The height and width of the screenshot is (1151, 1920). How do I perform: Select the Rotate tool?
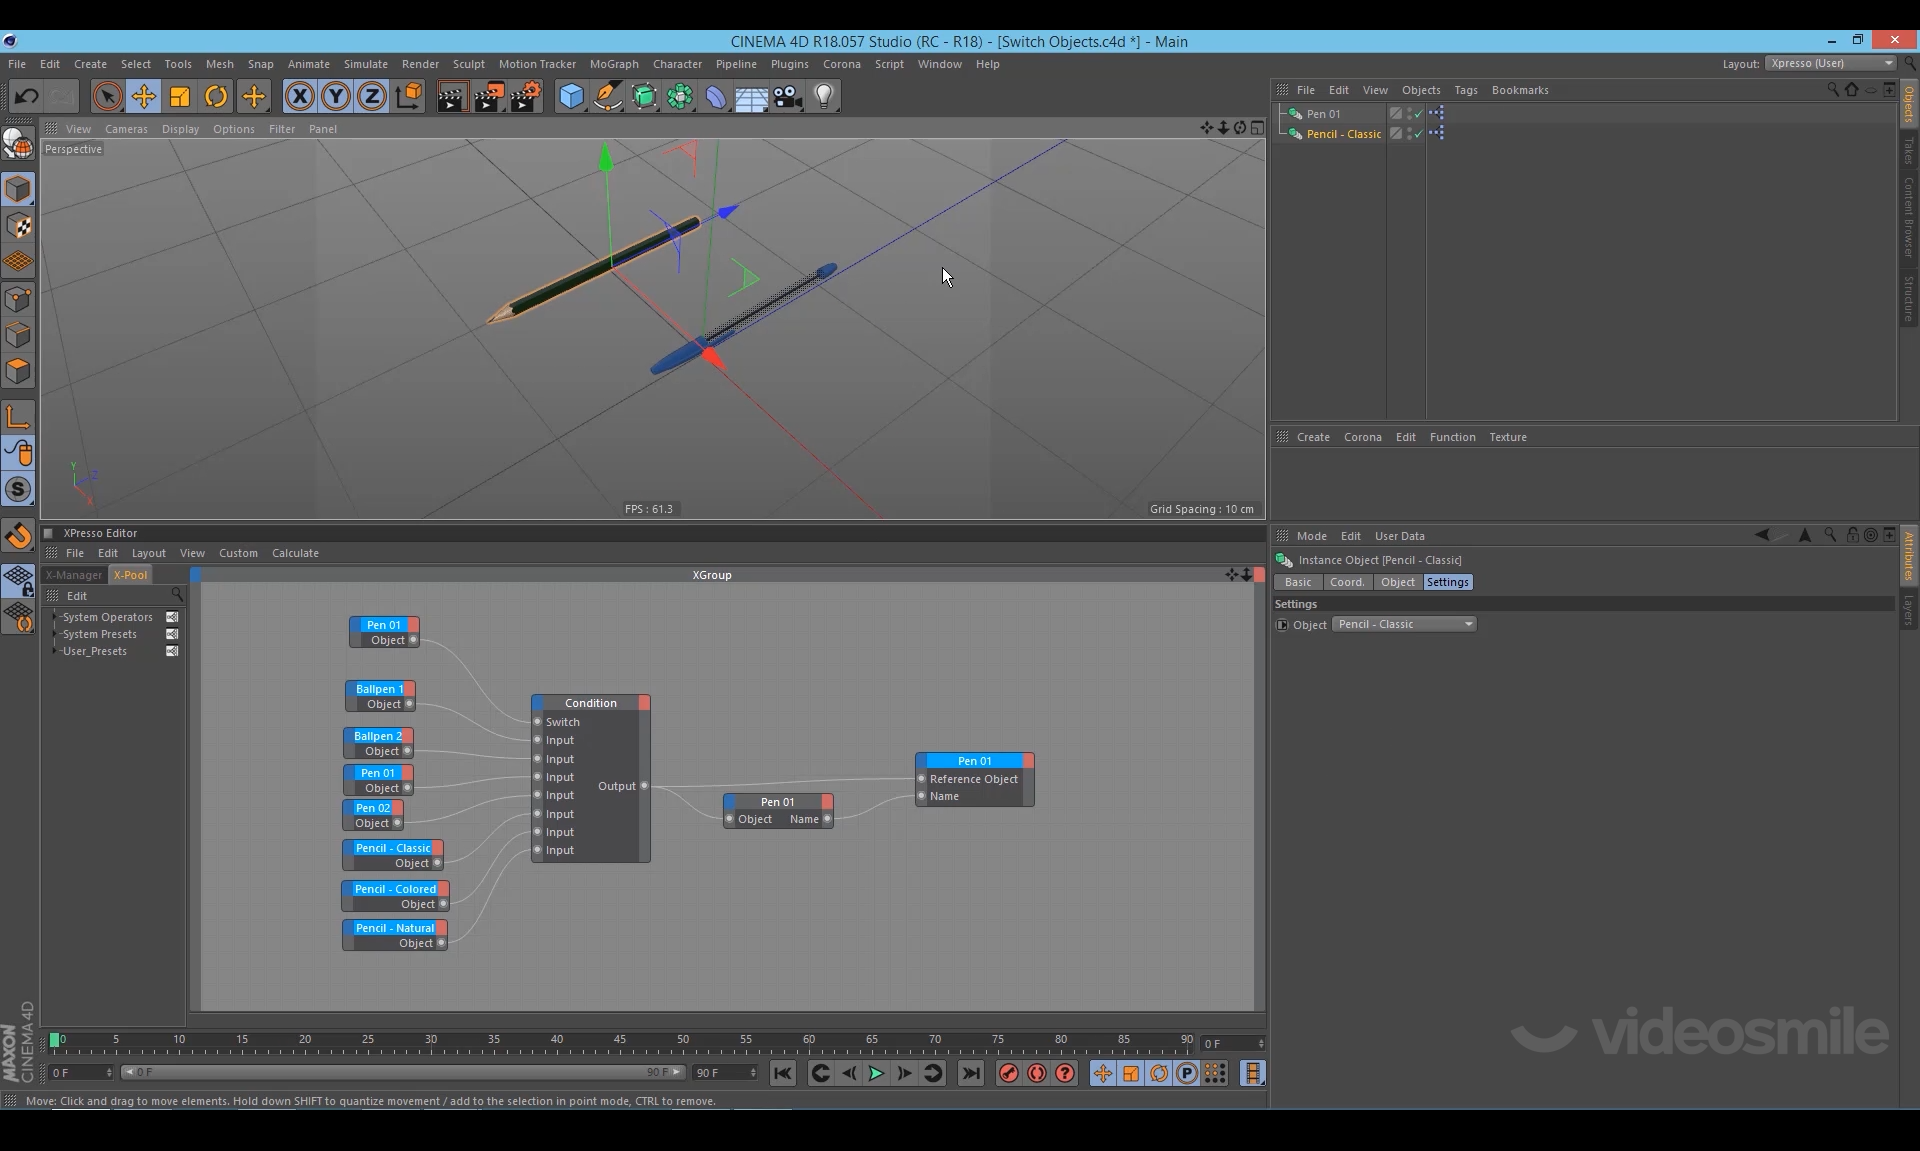[x=216, y=97]
